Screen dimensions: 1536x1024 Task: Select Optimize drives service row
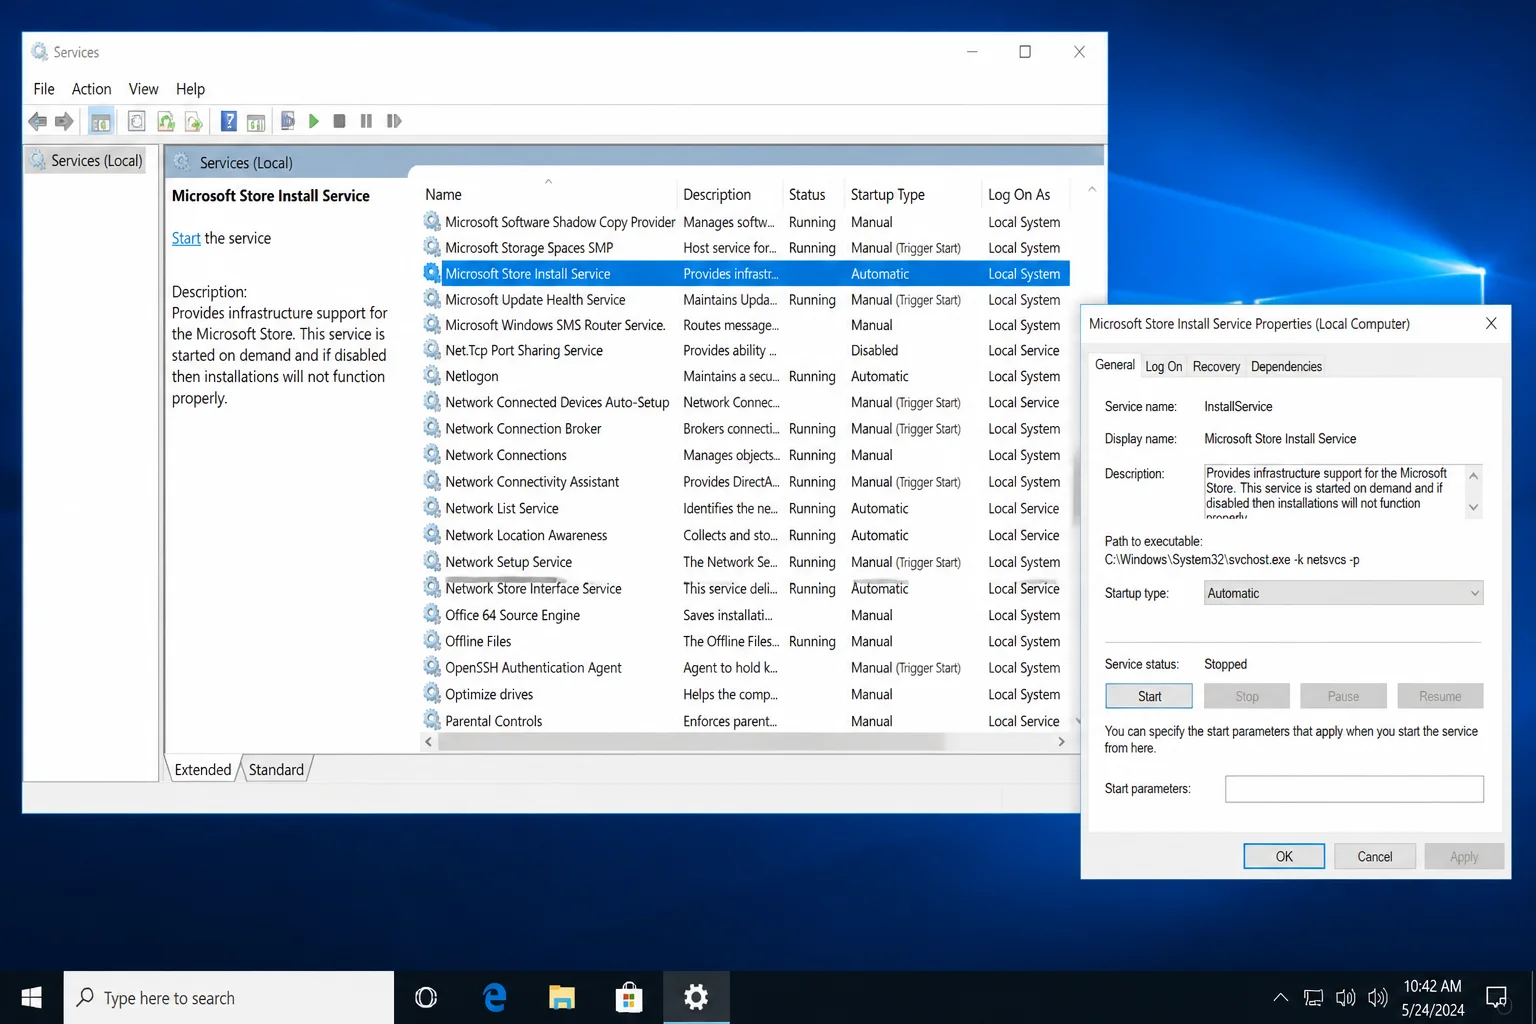[745, 694]
